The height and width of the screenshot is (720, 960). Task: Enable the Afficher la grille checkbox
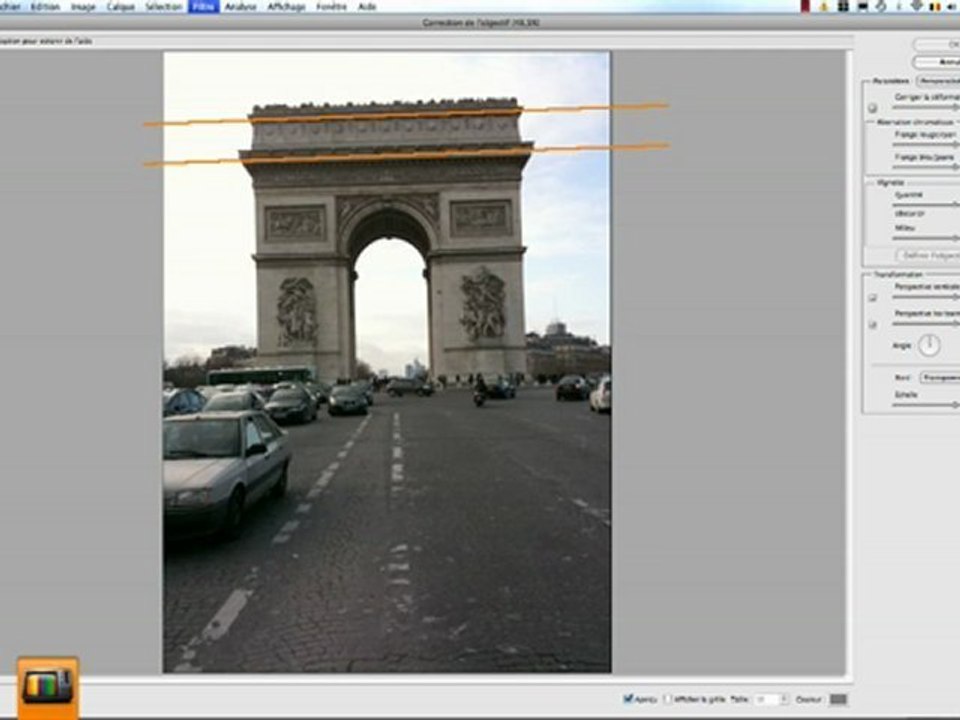pyautogui.click(x=669, y=699)
